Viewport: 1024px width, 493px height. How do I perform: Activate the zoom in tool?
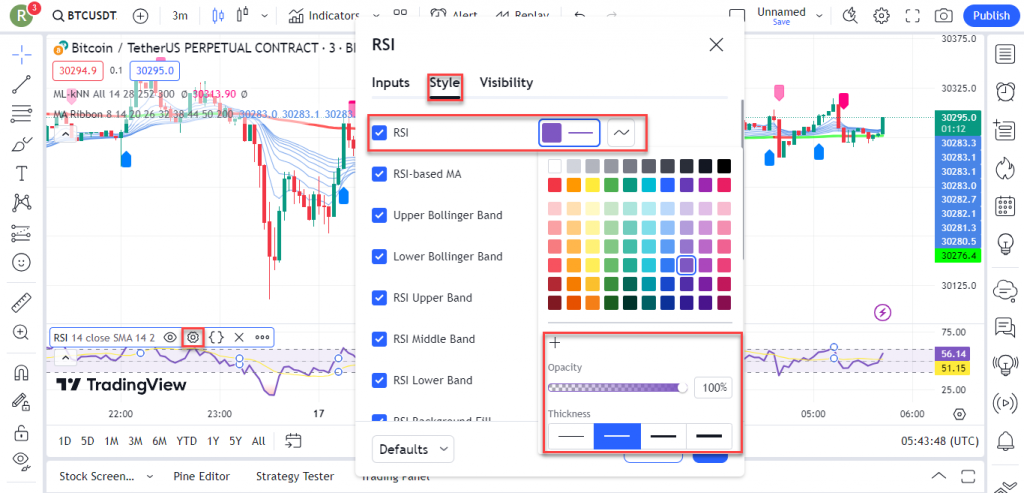pyautogui.click(x=22, y=332)
